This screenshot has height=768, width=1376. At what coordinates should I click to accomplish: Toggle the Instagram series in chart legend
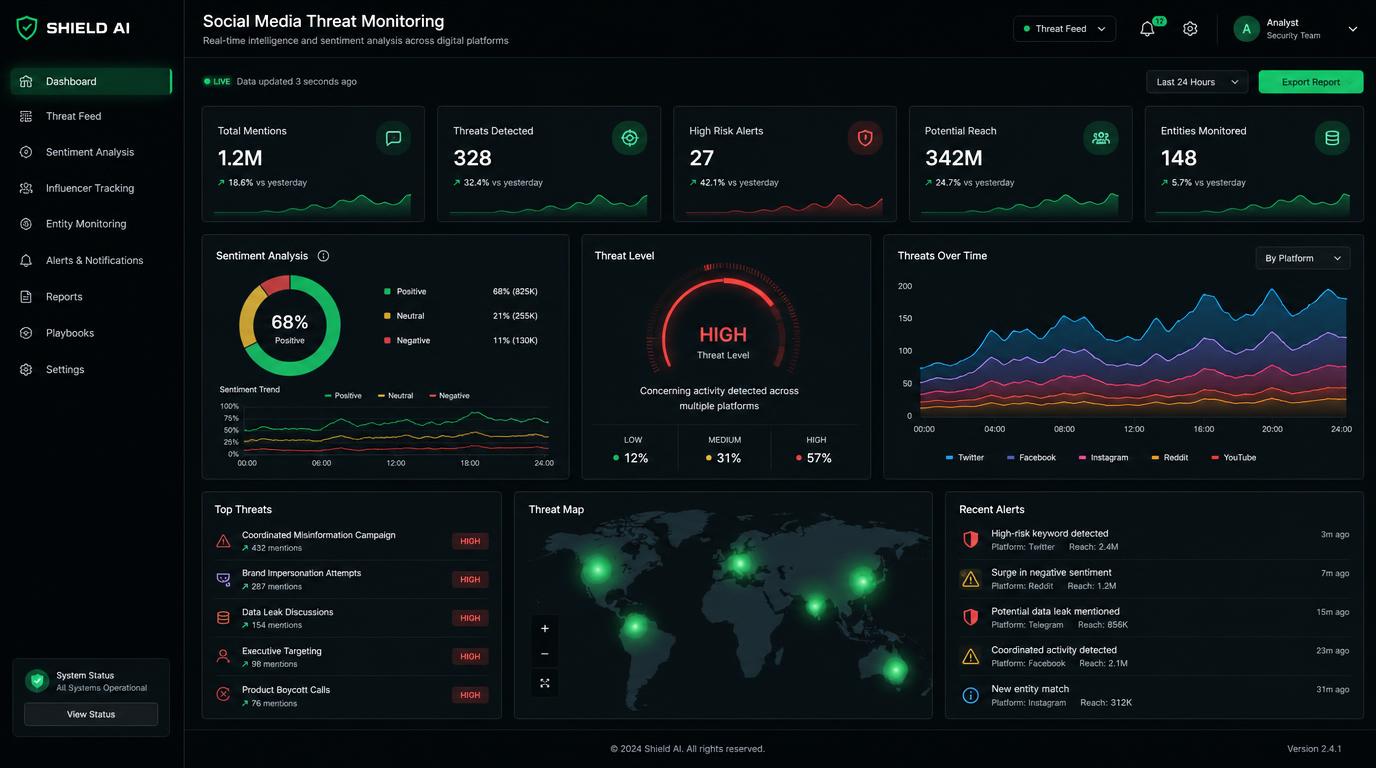[1103, 457]
